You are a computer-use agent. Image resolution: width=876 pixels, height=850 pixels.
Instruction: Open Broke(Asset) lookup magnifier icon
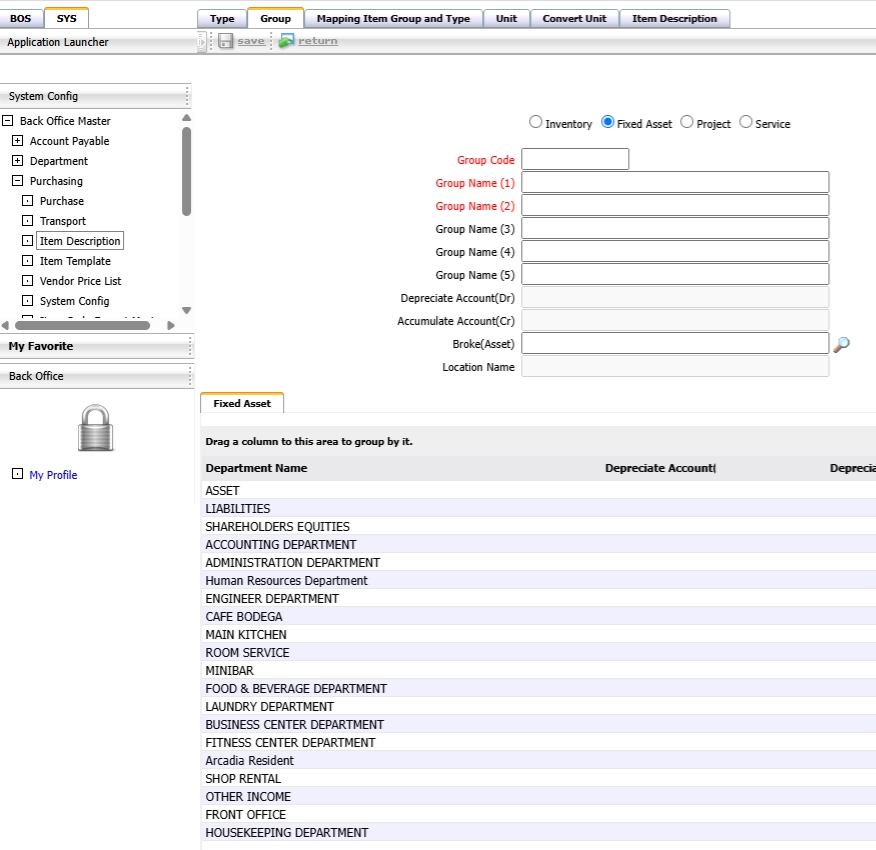point(841,344)
